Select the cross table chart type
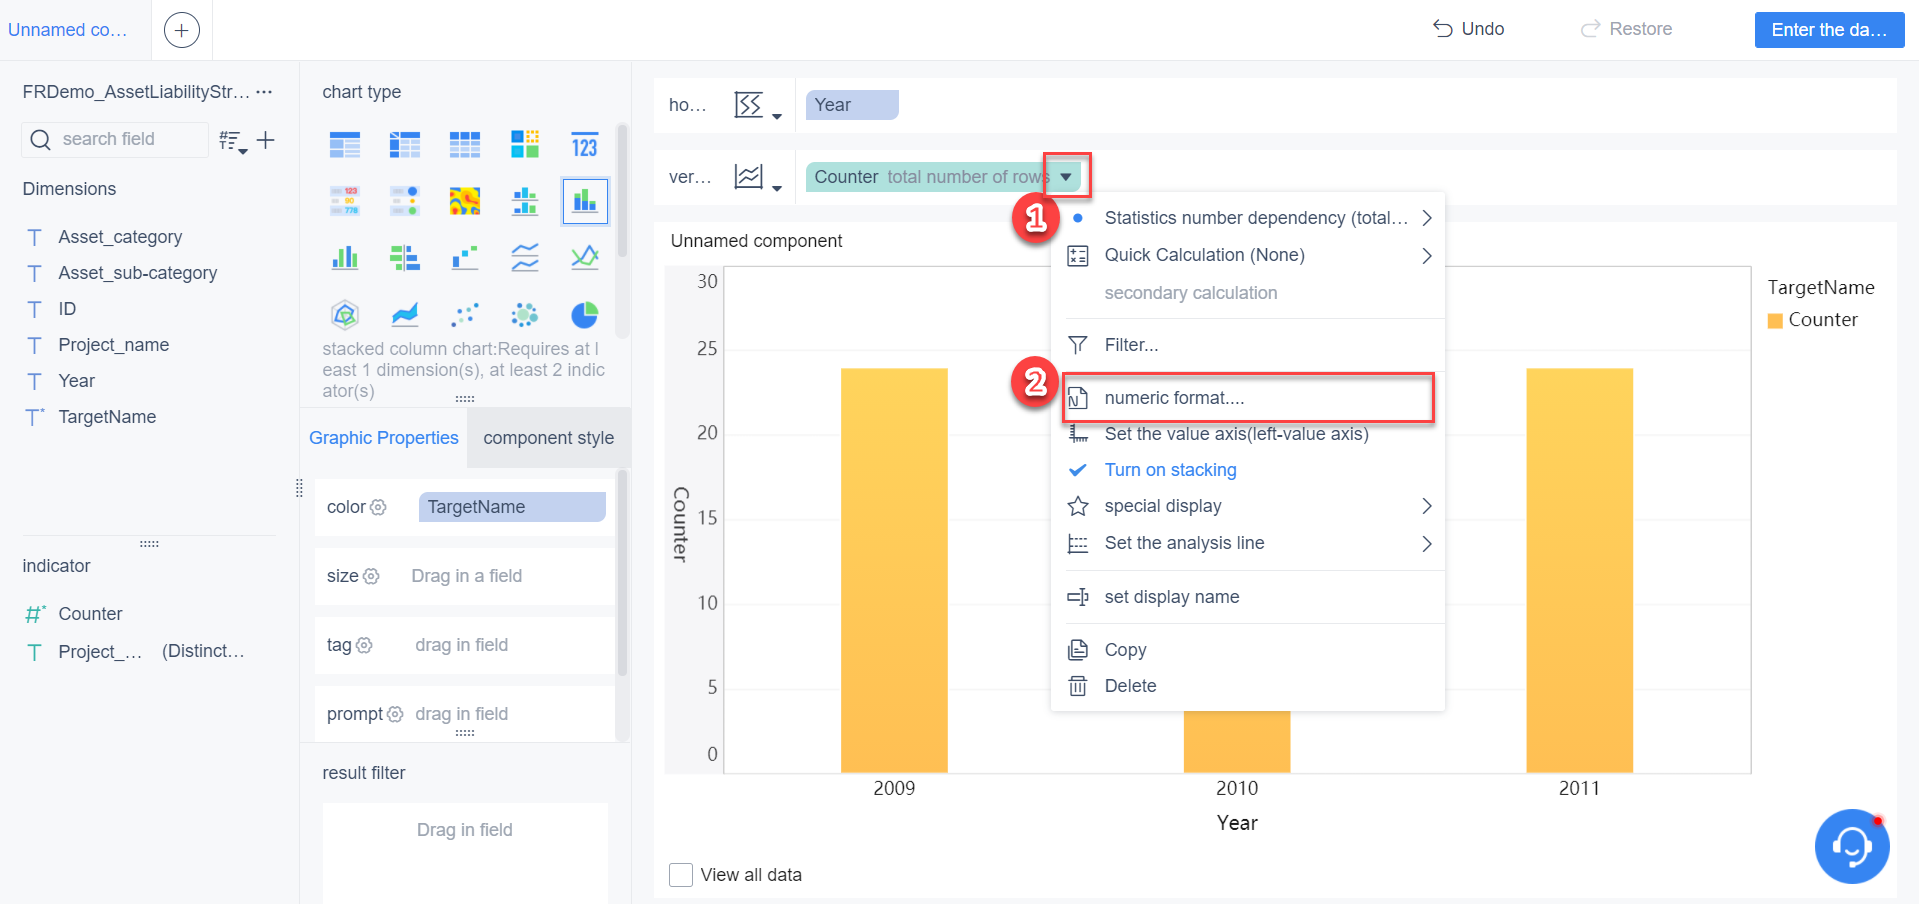The image size is (1919, 904). pyautogui.click(x=405, y=145)
